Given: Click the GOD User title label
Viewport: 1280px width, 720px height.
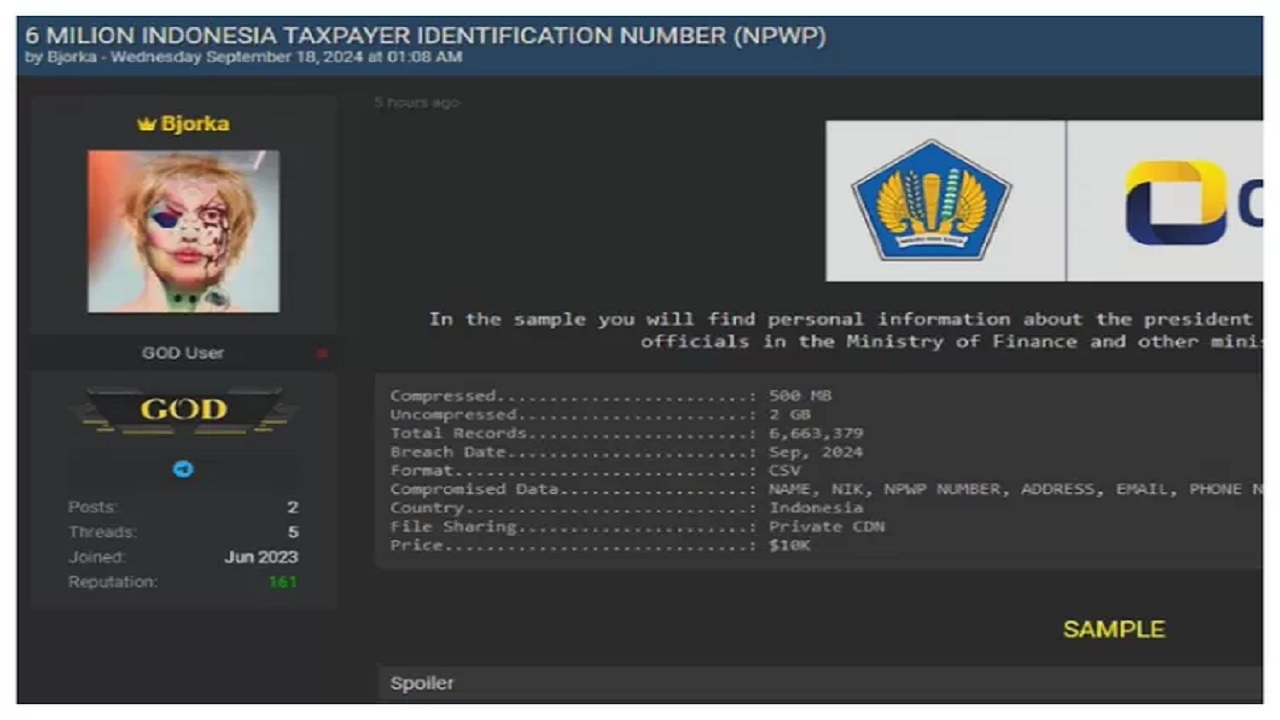Looking at the screenshot, I should [183, 353].
